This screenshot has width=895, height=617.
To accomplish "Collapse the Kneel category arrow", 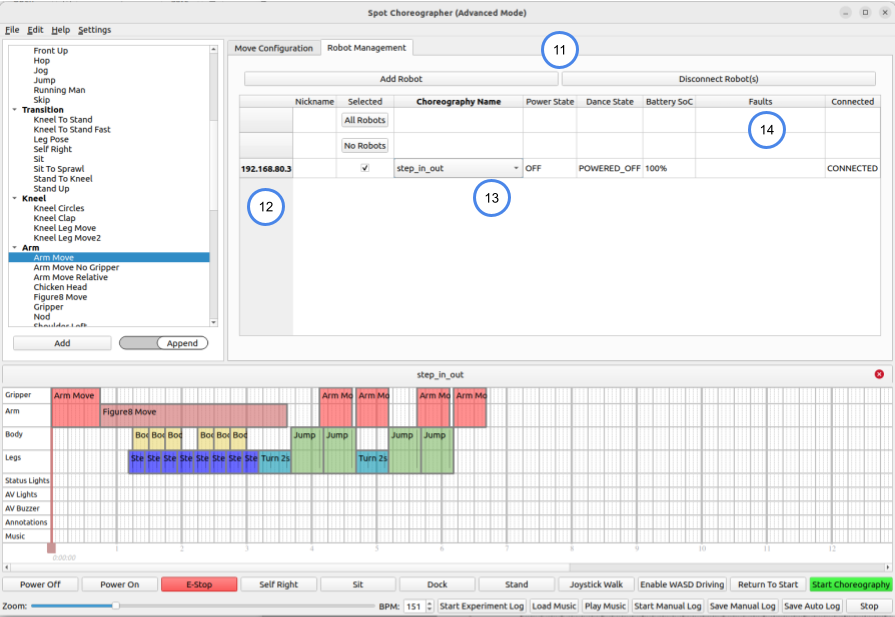I will [x=14, y=199].
